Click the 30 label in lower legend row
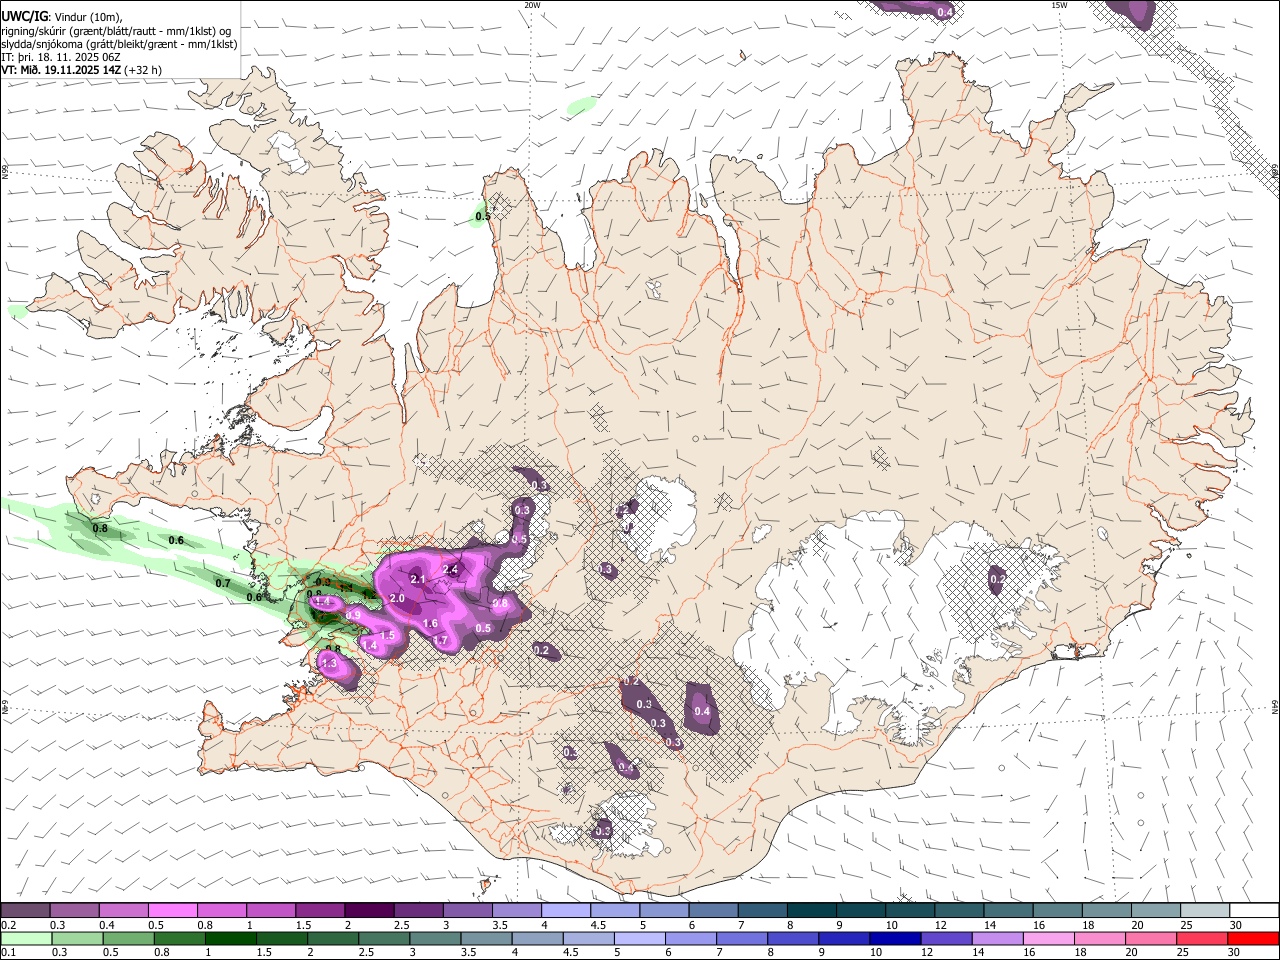 [1236, 953]
